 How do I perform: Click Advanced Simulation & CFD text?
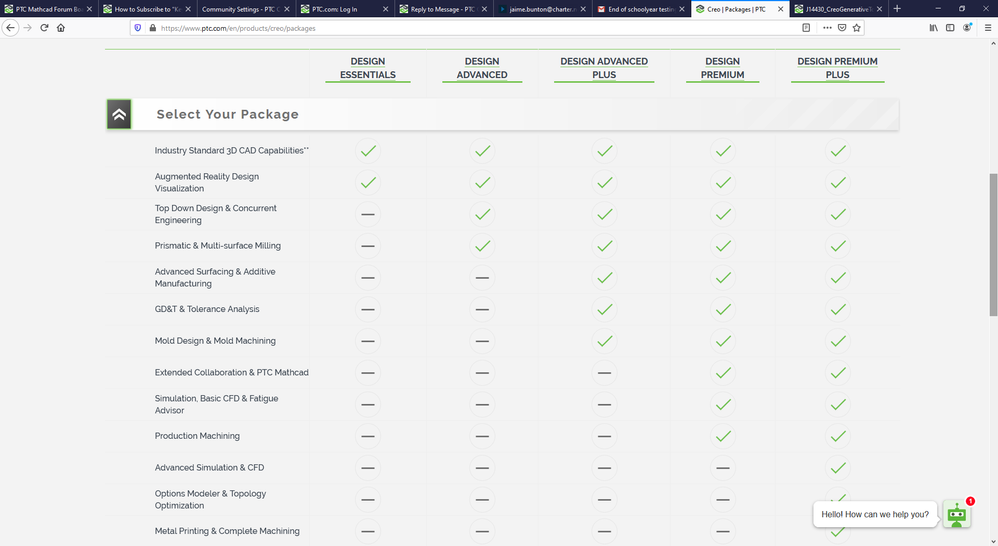(x=209, y=468)
